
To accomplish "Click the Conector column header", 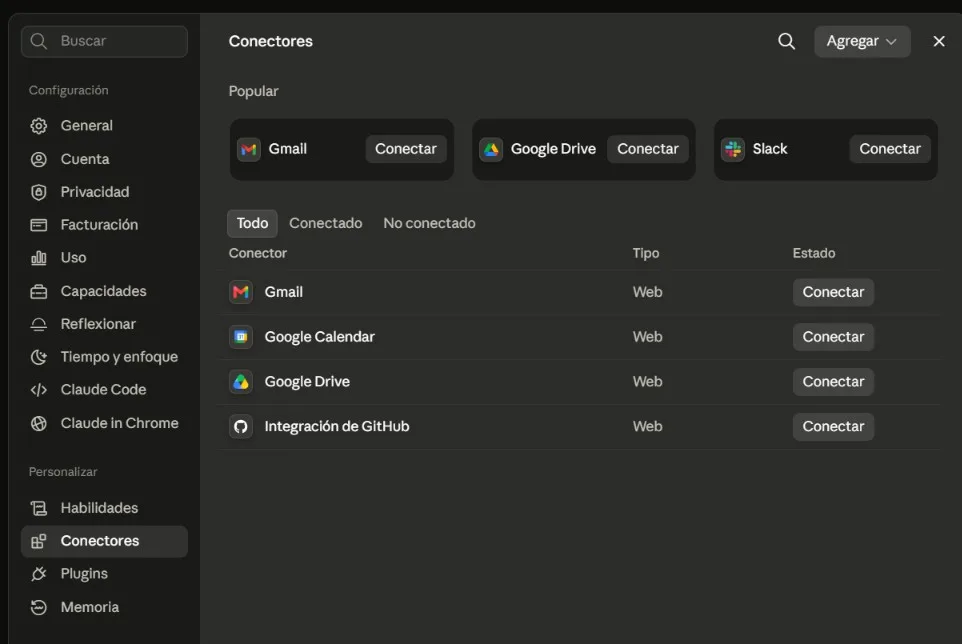I will pos(258,253).
